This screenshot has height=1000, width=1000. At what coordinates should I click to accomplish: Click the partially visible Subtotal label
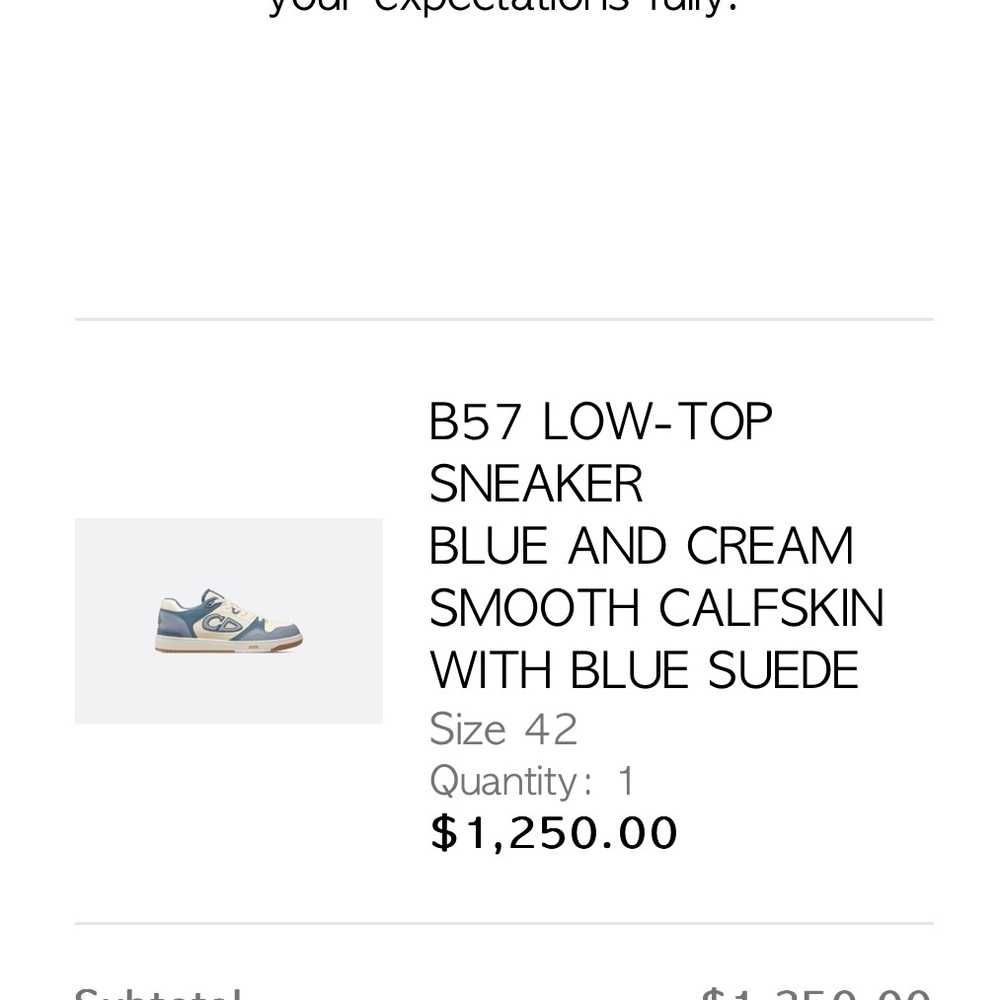pyautogui.click(x=158, y=993)
